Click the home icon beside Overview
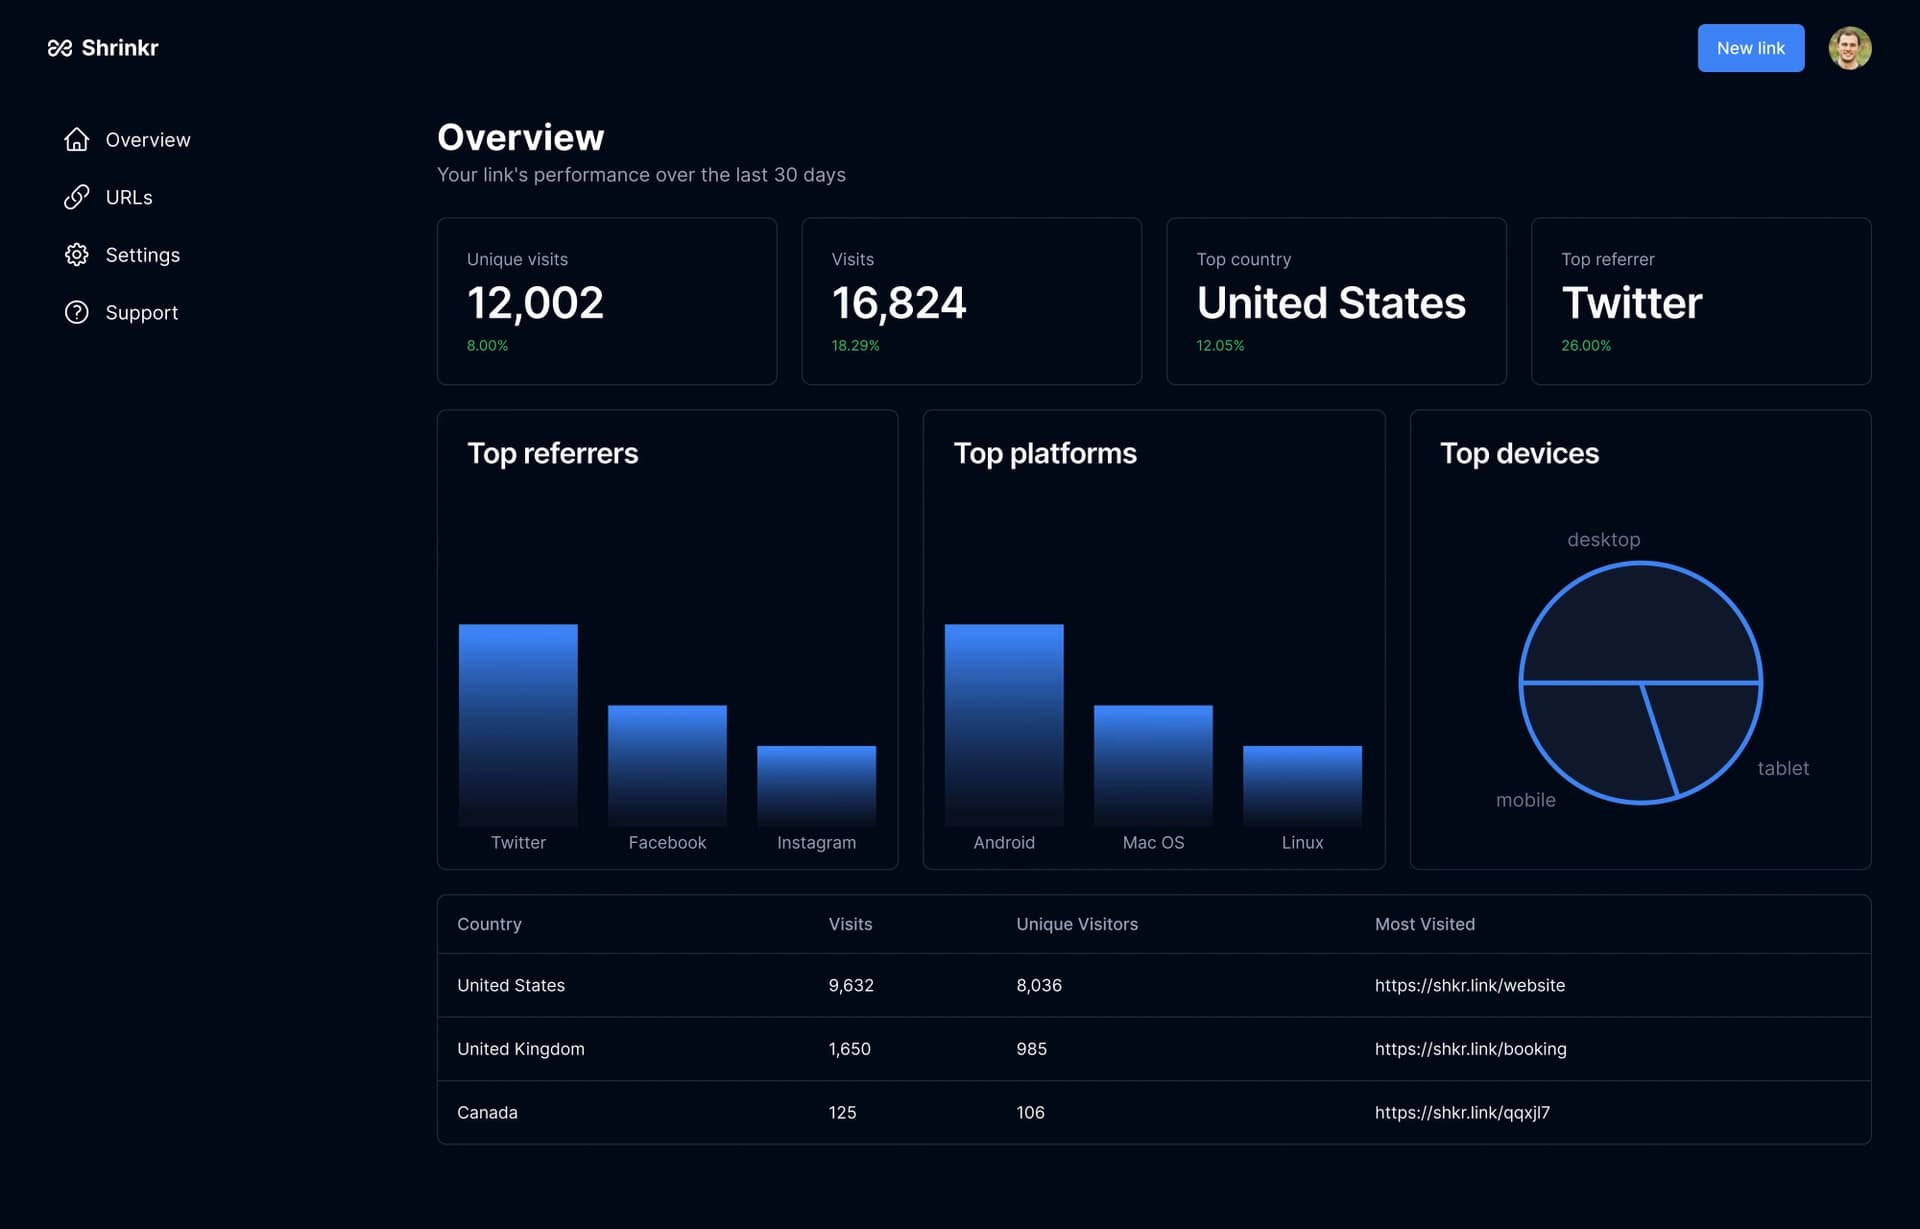Screen dimensions: 1920x1229 click(77, 140)
